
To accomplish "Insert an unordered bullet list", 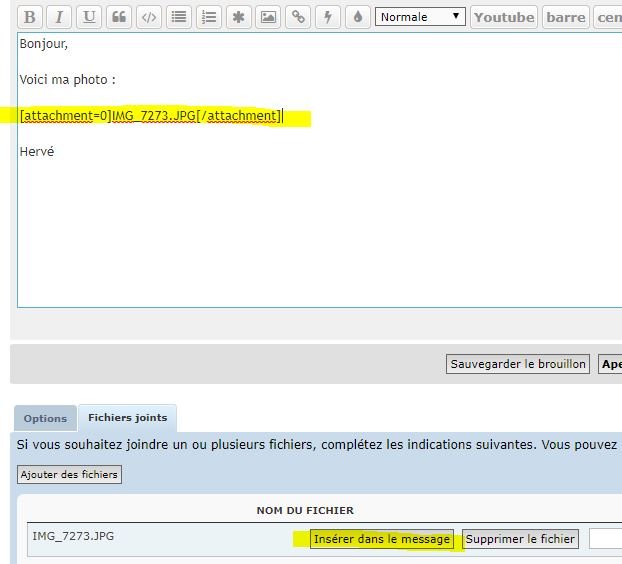I will click(179, 17).
